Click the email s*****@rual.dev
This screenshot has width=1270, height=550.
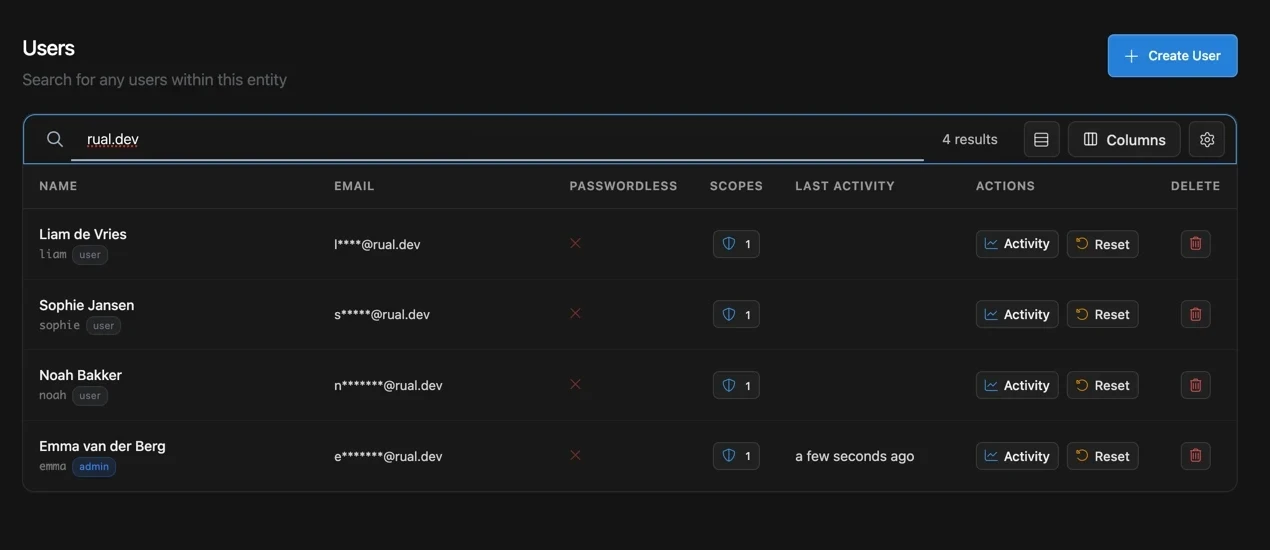click(382, 314)
